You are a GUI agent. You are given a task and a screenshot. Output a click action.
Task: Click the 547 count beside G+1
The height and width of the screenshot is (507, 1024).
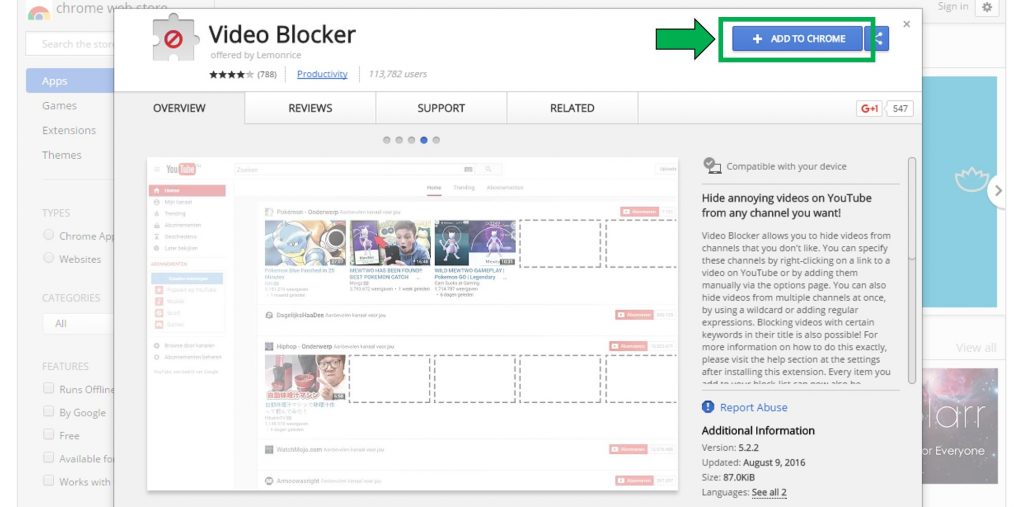pos(900,108)
